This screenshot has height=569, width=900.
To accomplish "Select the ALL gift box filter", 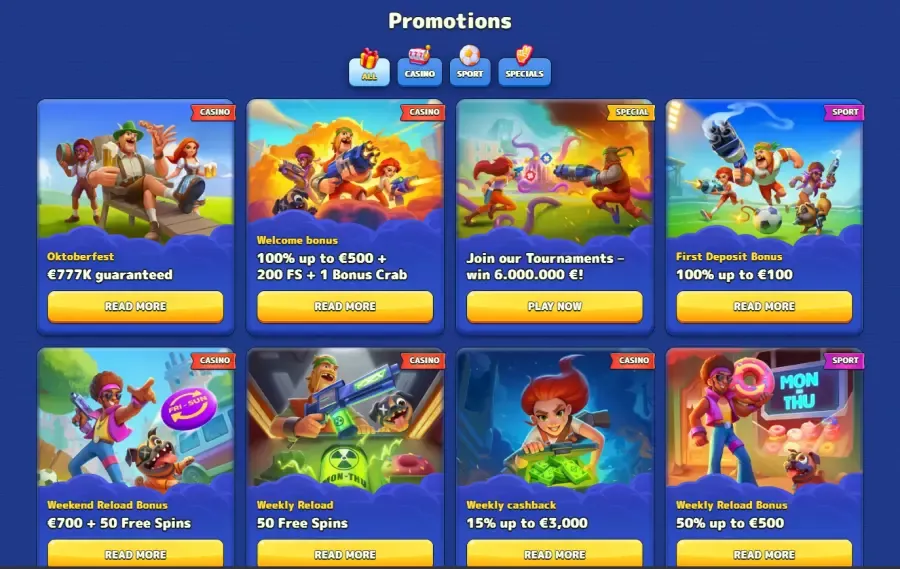I will click(369, 69).
